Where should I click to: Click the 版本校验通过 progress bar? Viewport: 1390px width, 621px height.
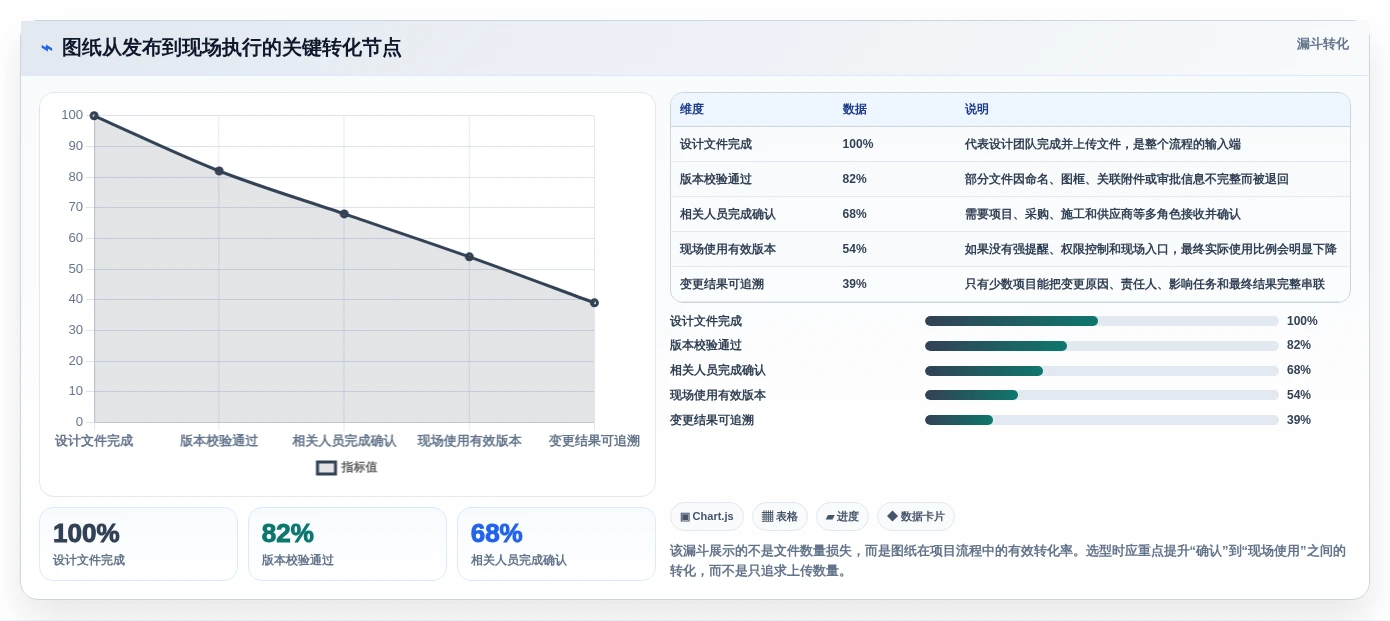1102,346
